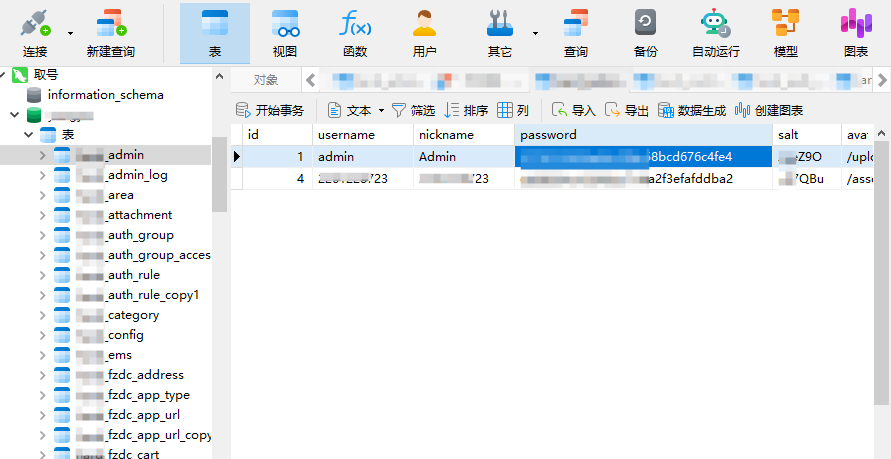The image size is (891, 459).
Task: Click the 筛选 filter button
Action: [x=412, y=111]
